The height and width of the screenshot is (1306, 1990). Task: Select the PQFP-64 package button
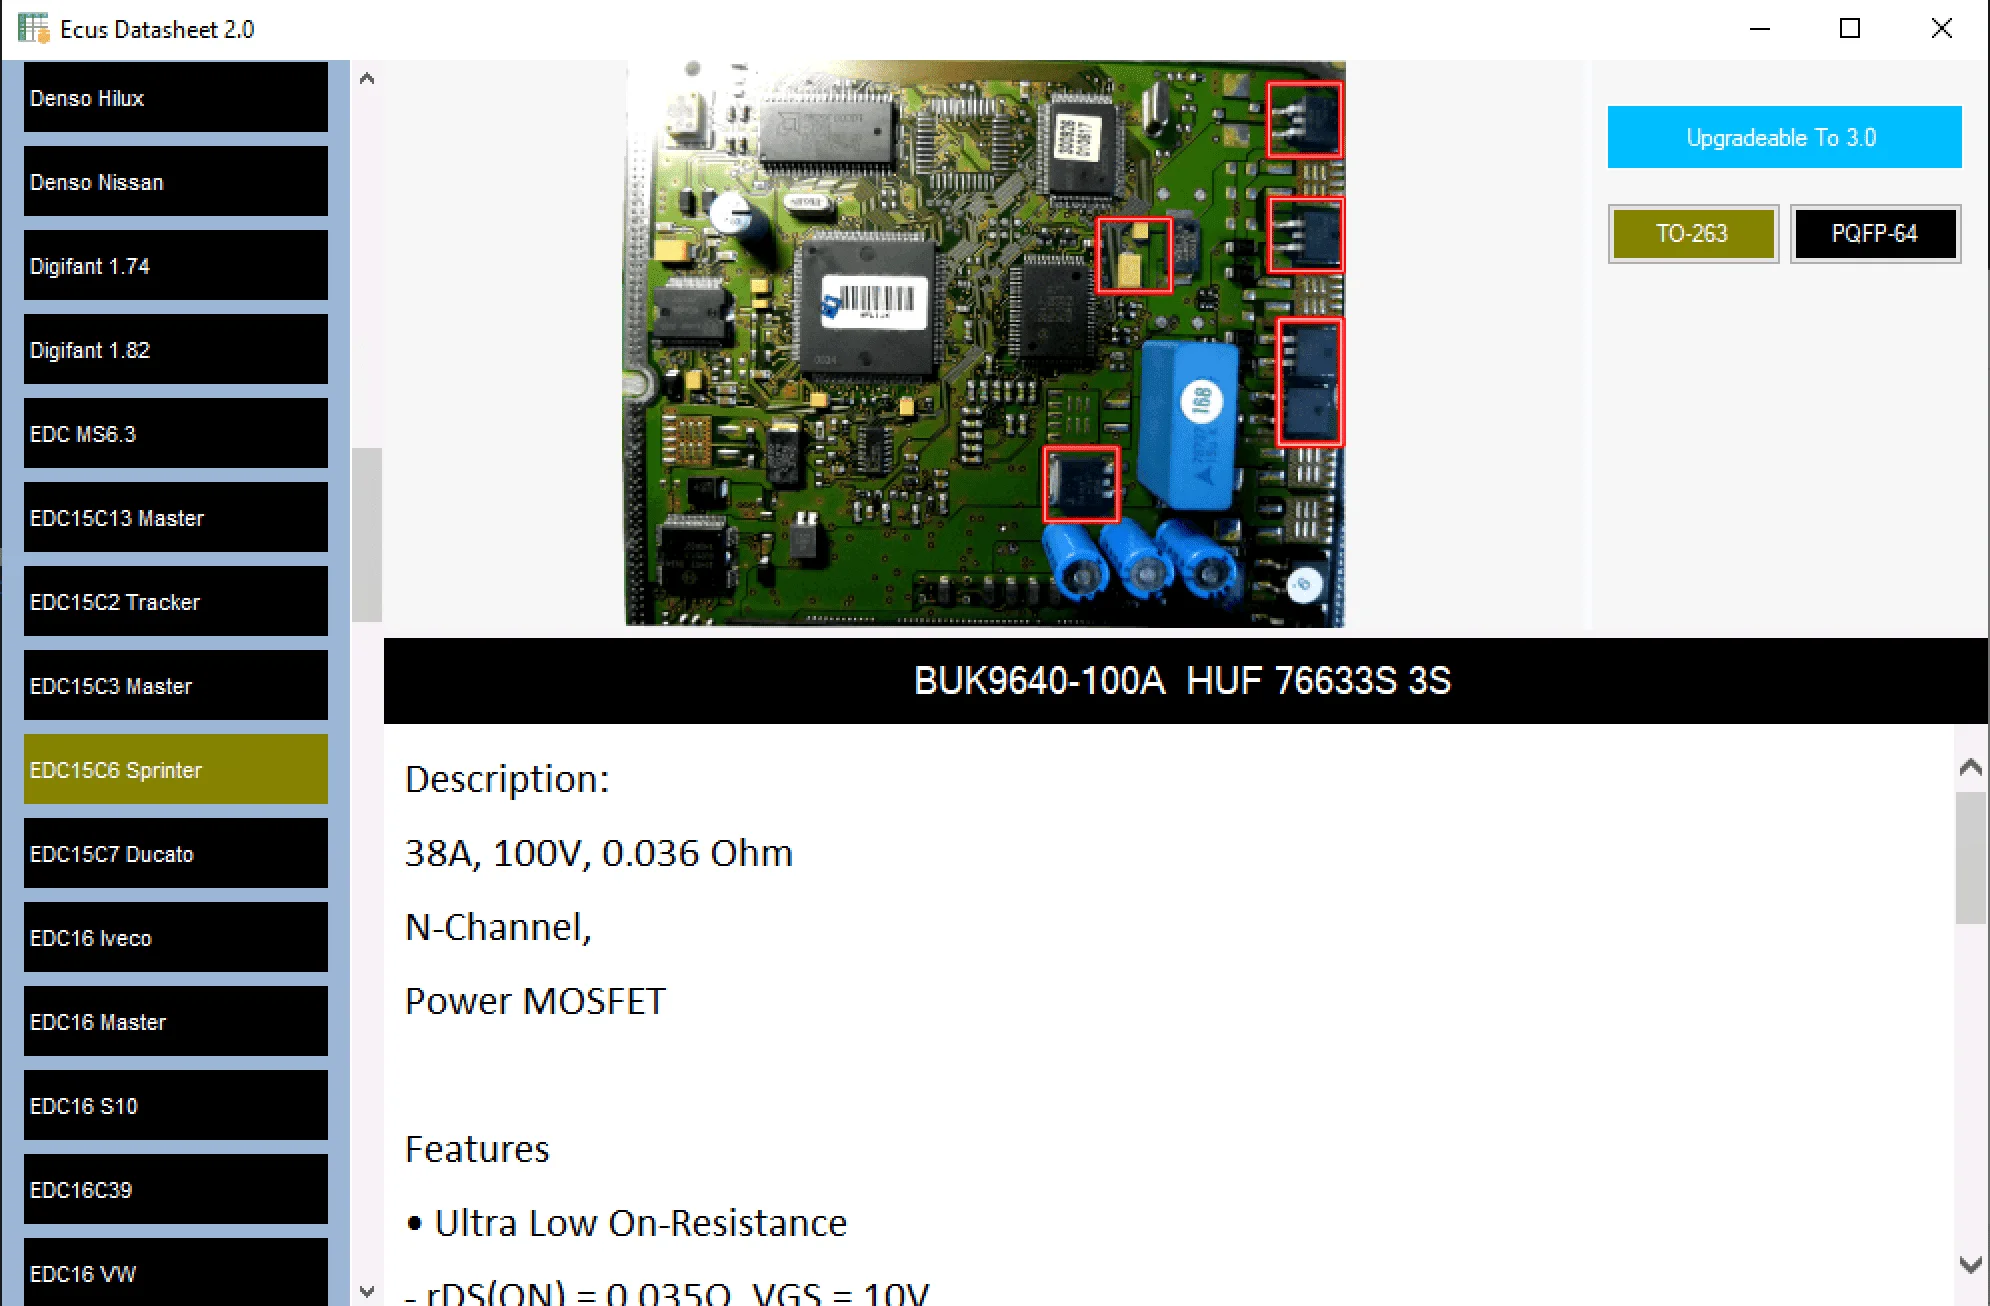[x=1874, y=234]
